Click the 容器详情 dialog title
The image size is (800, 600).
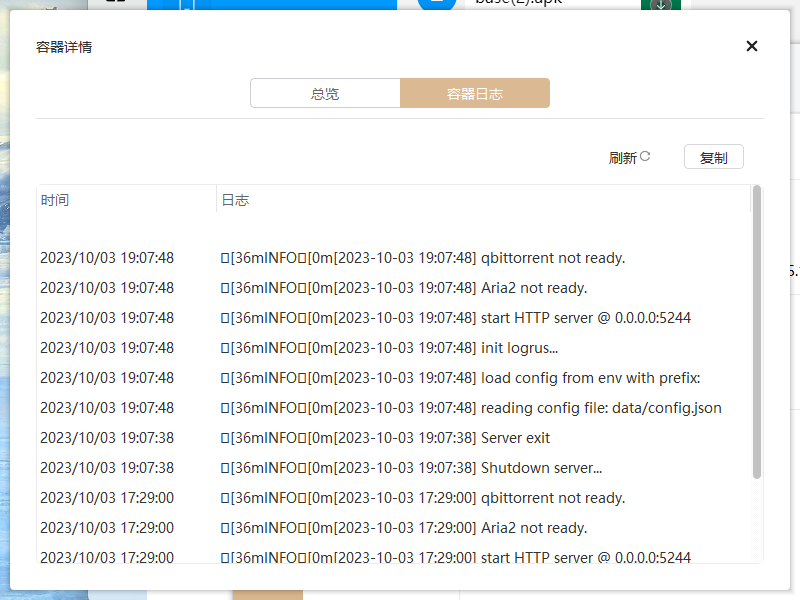[64, 47]
